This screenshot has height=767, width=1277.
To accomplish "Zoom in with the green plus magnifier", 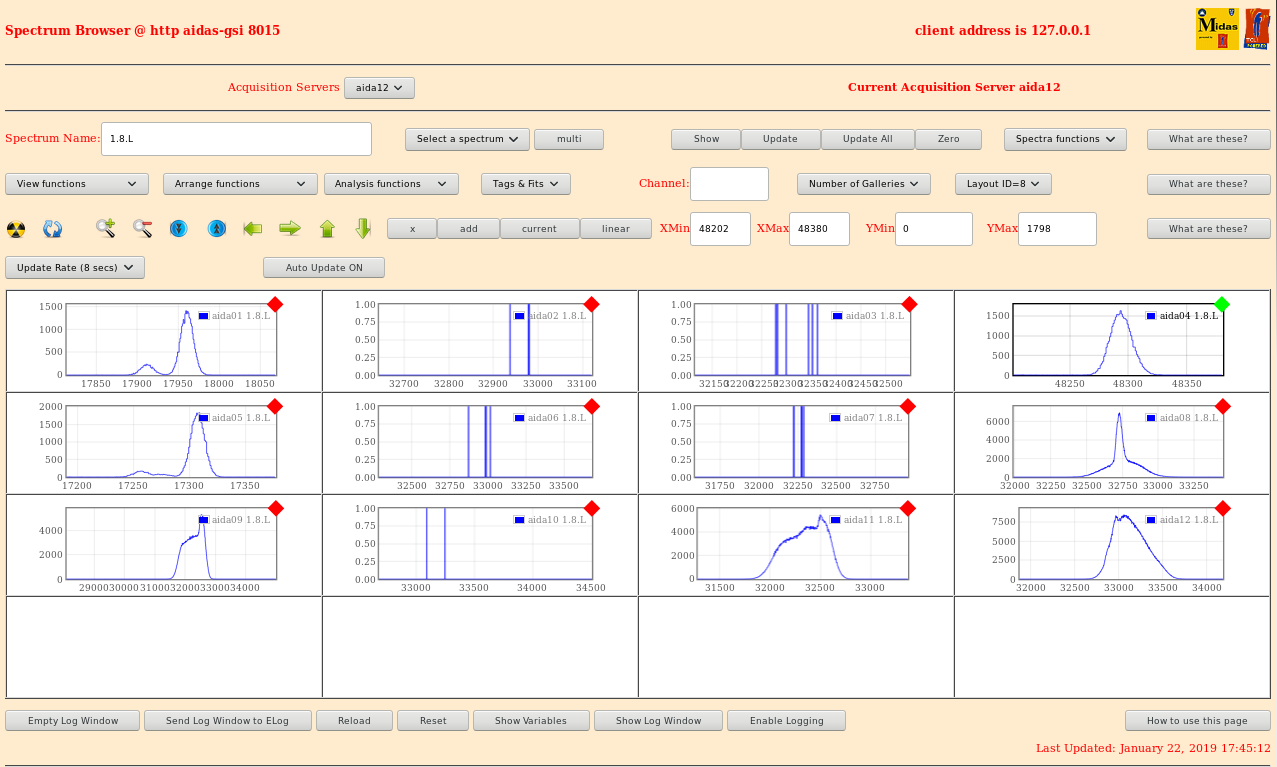I will [105, 229].
